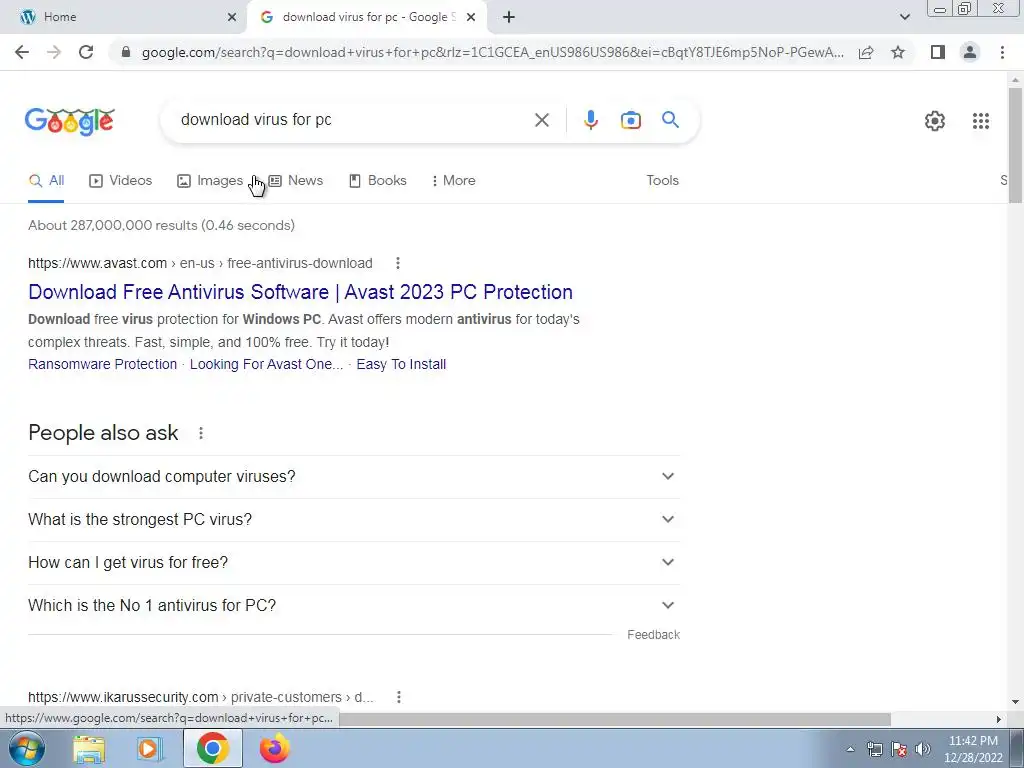
Task: Click the network tray icon
Action: 874,749
